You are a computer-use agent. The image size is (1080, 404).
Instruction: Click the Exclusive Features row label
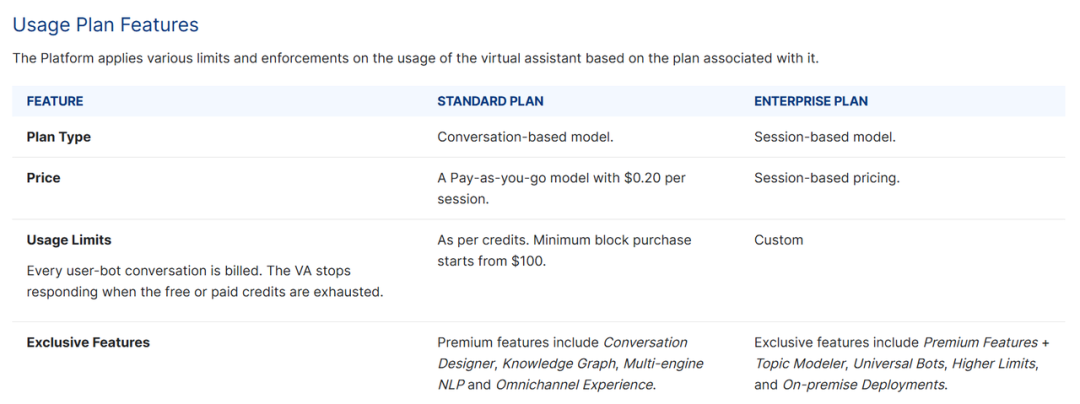(x=88, y=342)
